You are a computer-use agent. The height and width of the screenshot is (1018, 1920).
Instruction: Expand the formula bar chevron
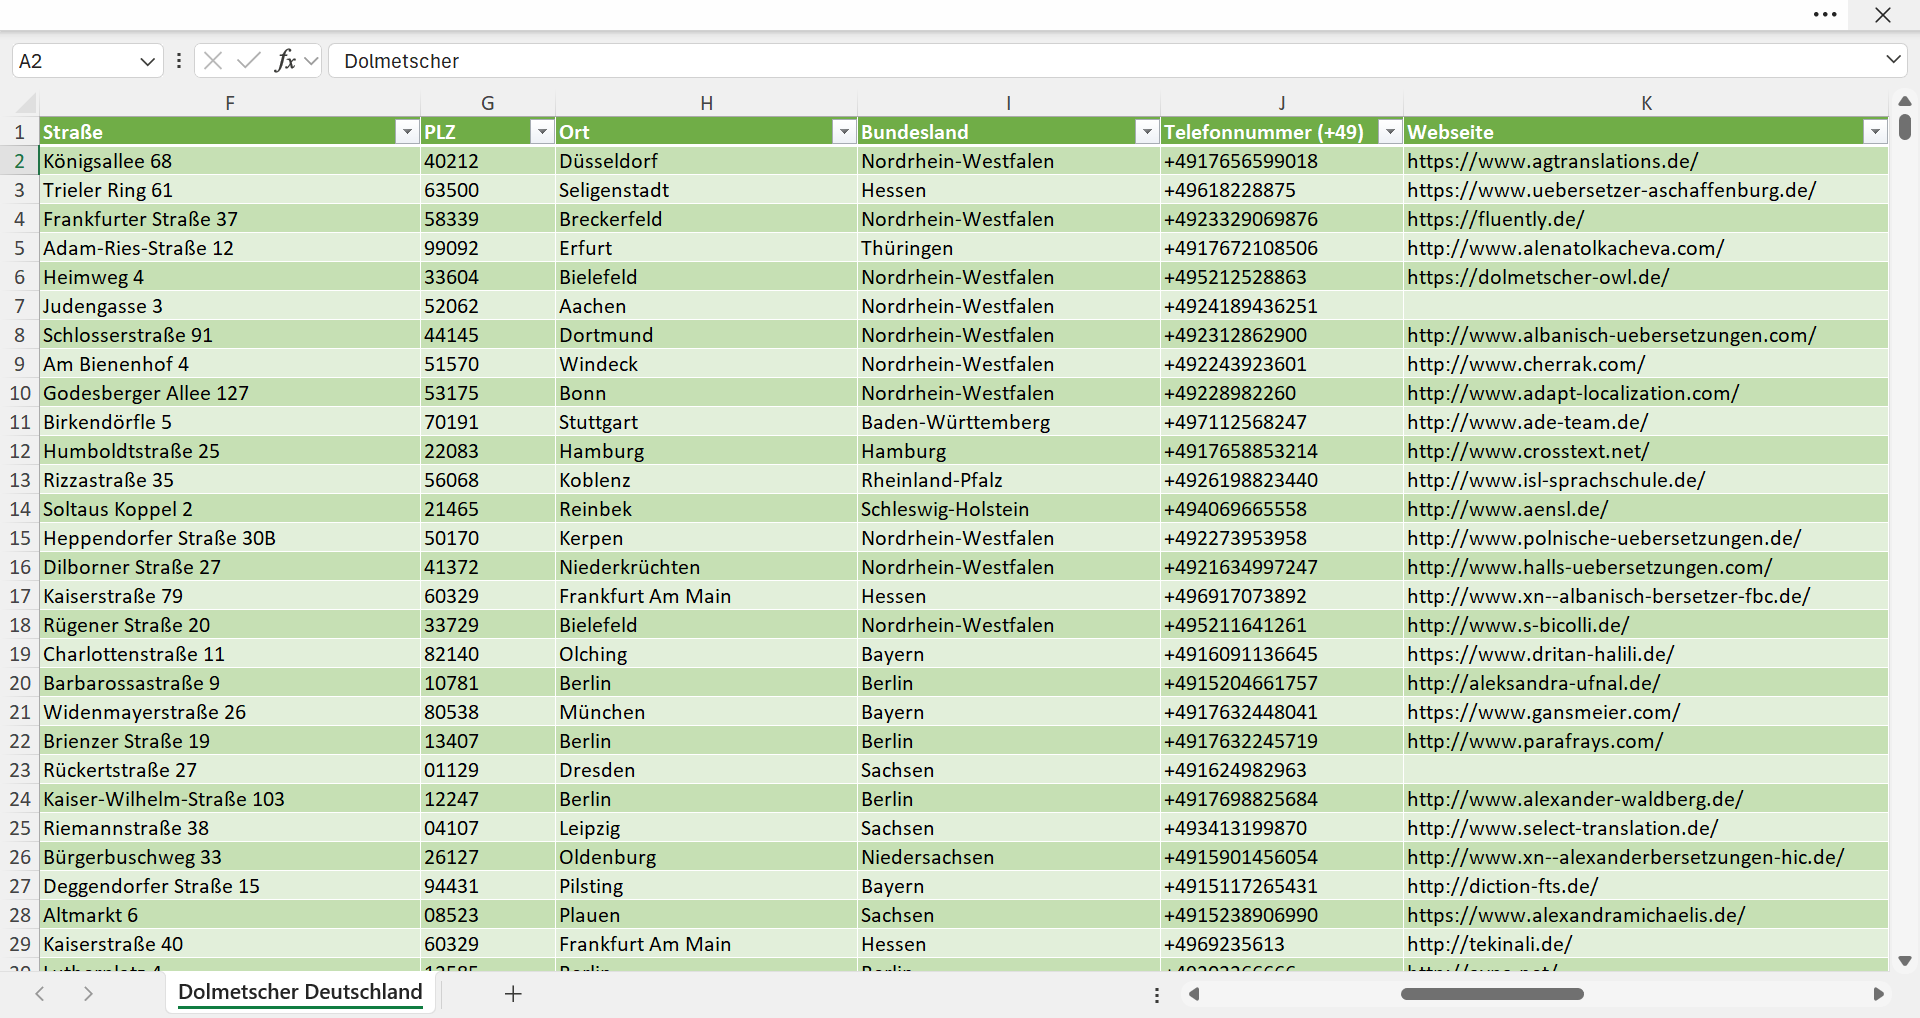1893,60
